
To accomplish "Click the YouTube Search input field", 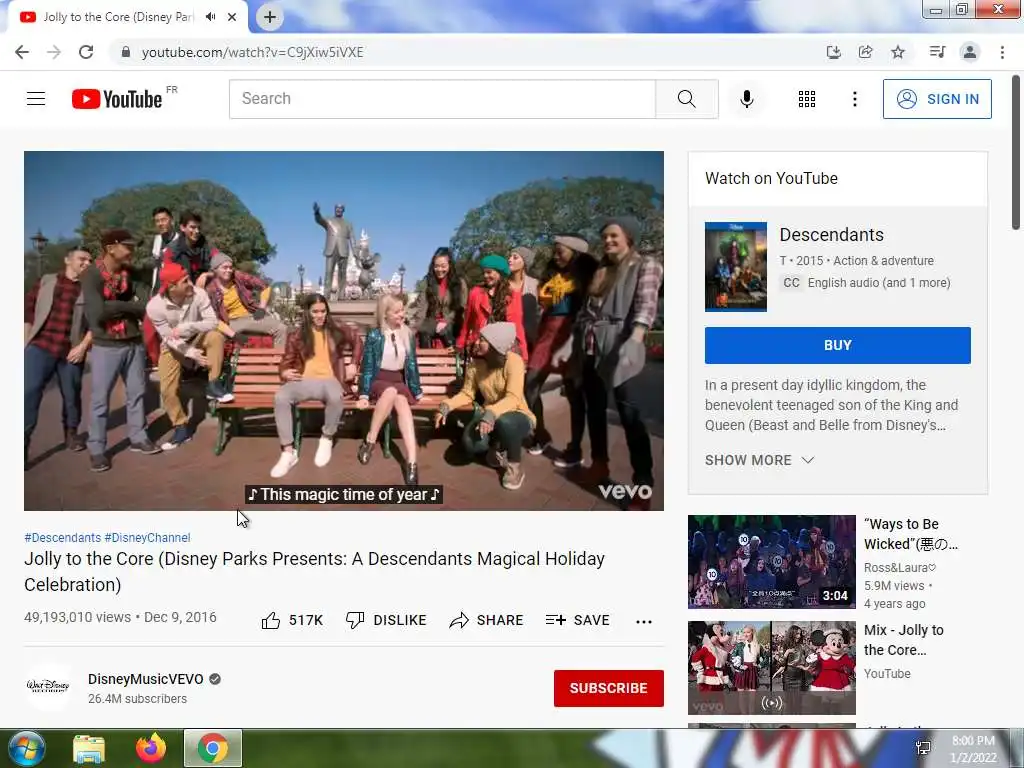I will point(442,99).
